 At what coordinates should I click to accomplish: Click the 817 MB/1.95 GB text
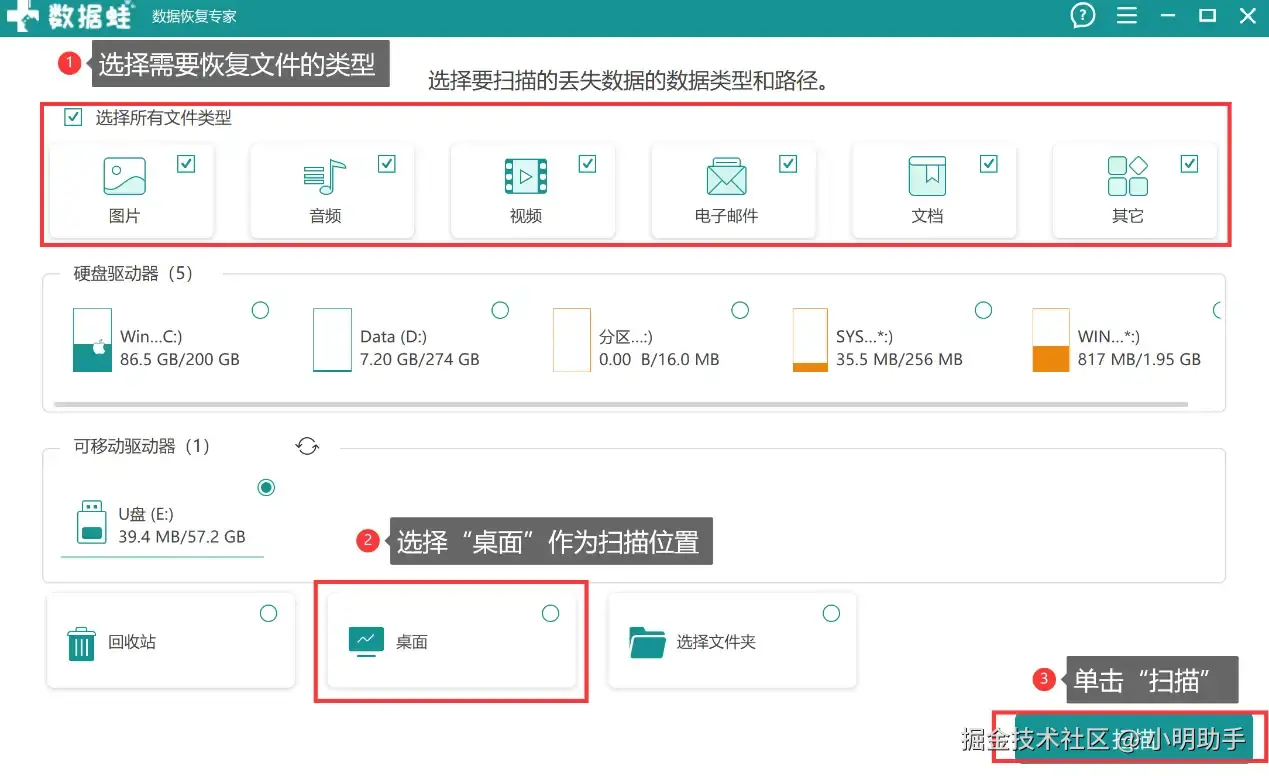pos(1139,359)
